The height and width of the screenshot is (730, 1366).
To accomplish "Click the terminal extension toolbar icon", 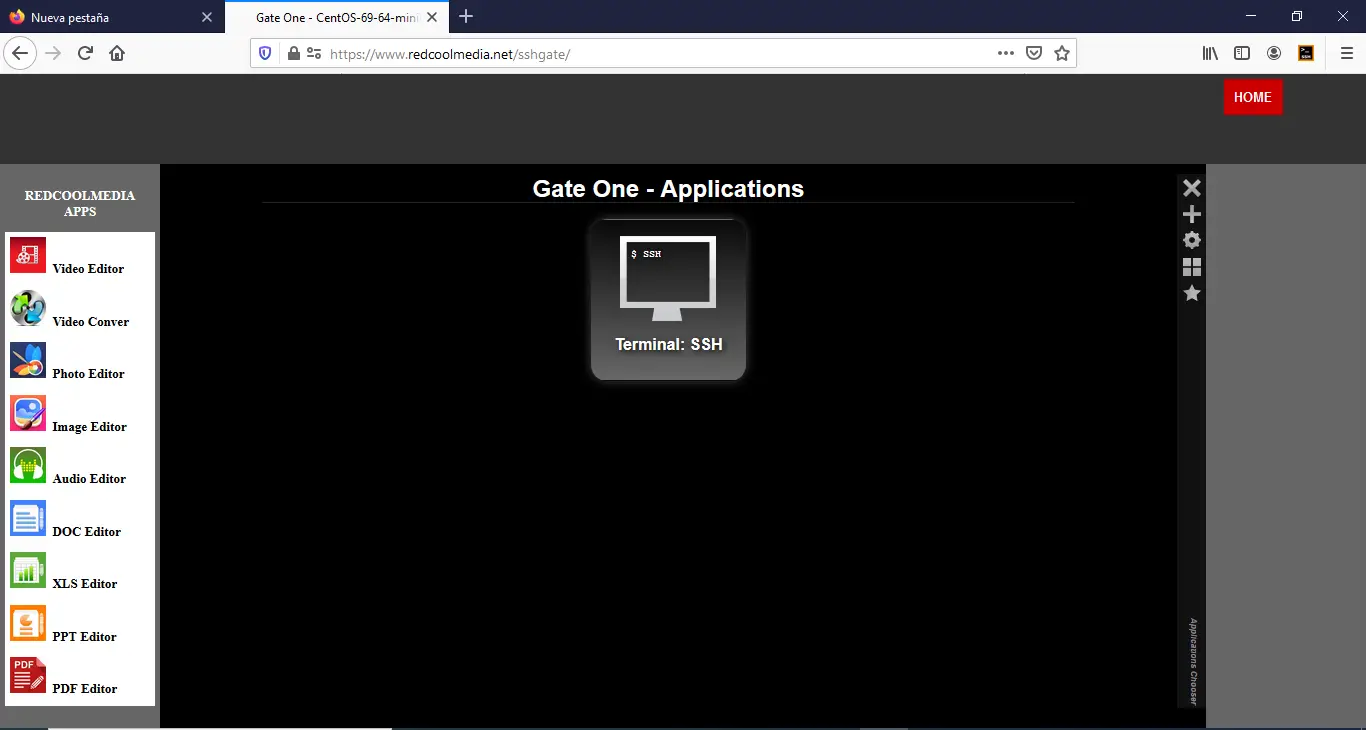I will coord(1306,53).
